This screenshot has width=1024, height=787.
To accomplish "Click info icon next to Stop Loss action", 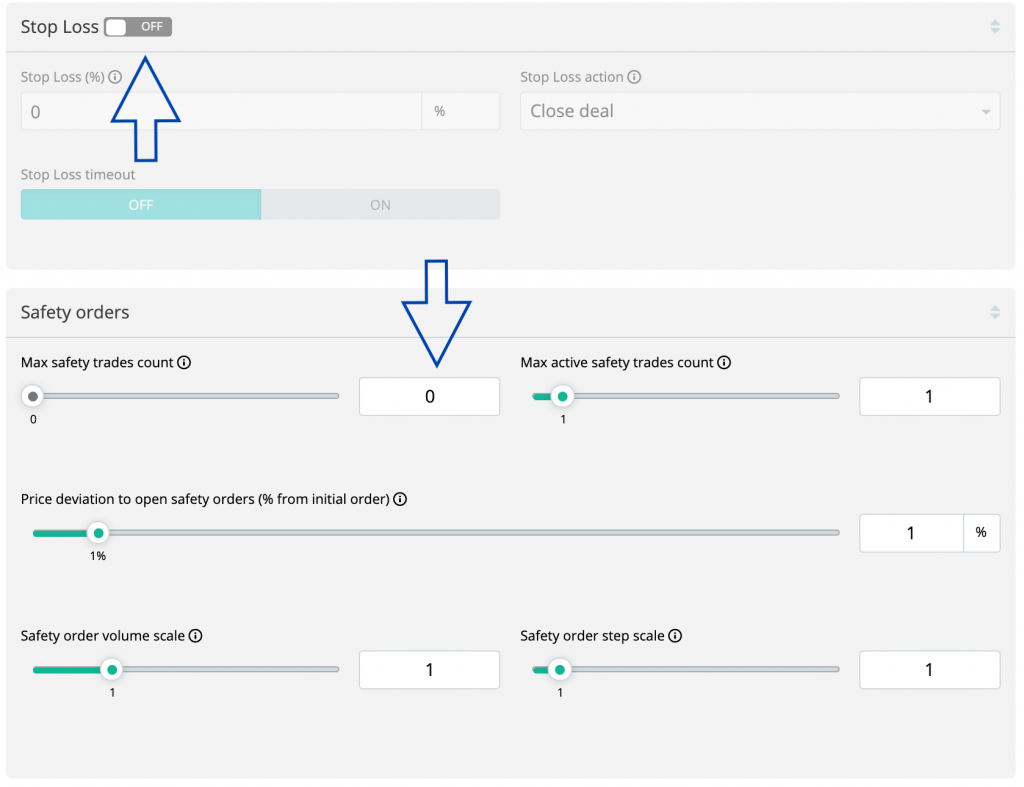I will pyautogui.click(x=634, y=77).
